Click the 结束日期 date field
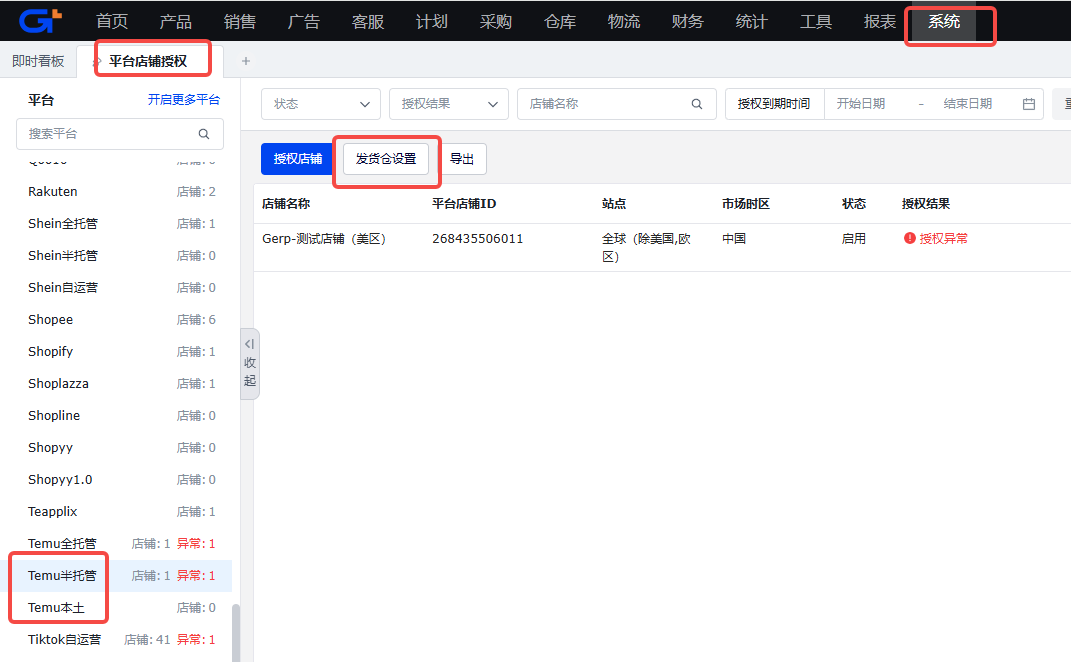Image resolution: width=1071 pixels, height=662 pixels. click(x=968, y=104)
